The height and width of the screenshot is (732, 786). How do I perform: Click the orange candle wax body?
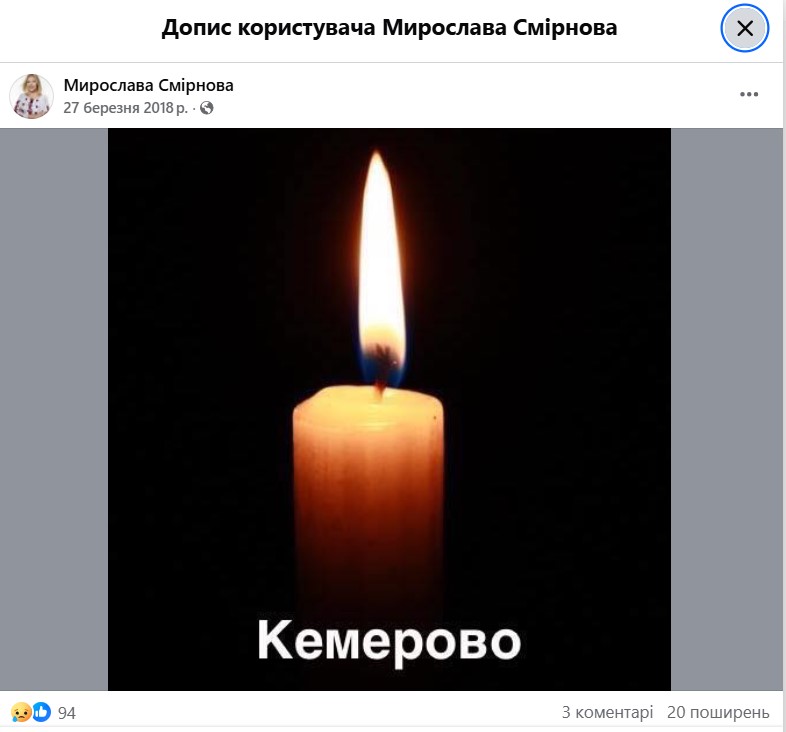tap(368, 496)
